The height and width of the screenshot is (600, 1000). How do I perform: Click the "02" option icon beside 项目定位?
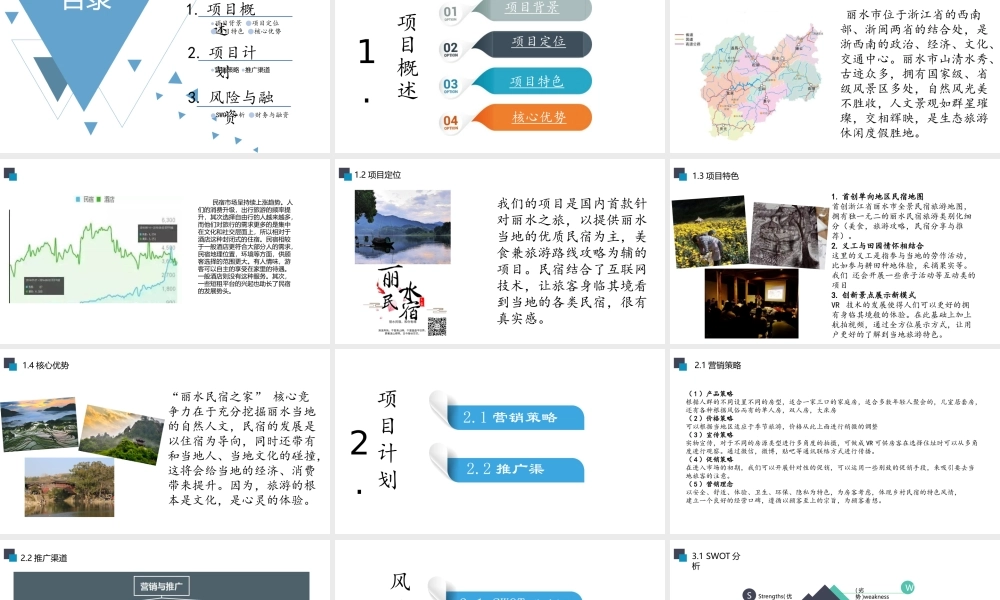[x=450, y=46]
